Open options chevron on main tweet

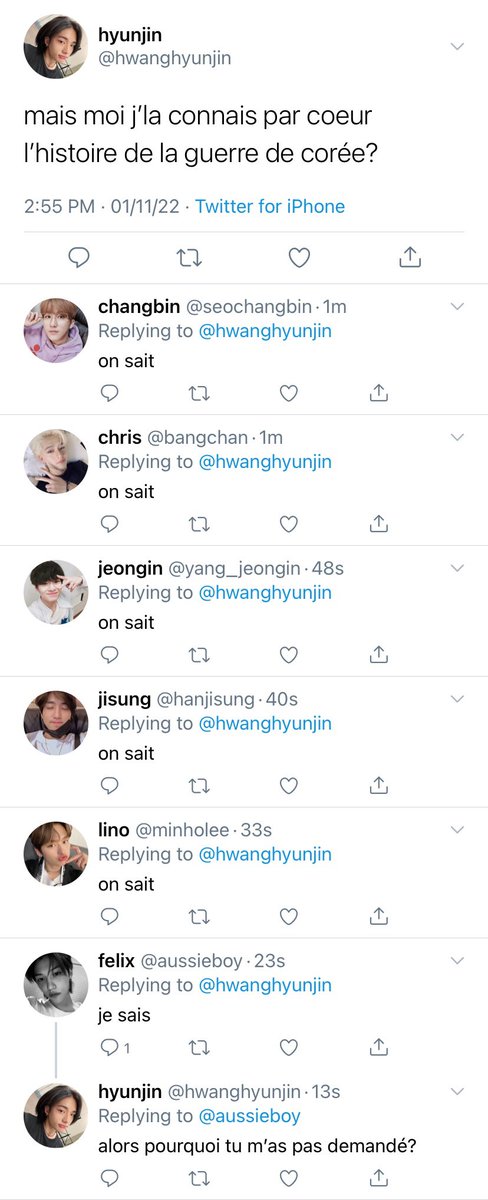coord(458,47)
